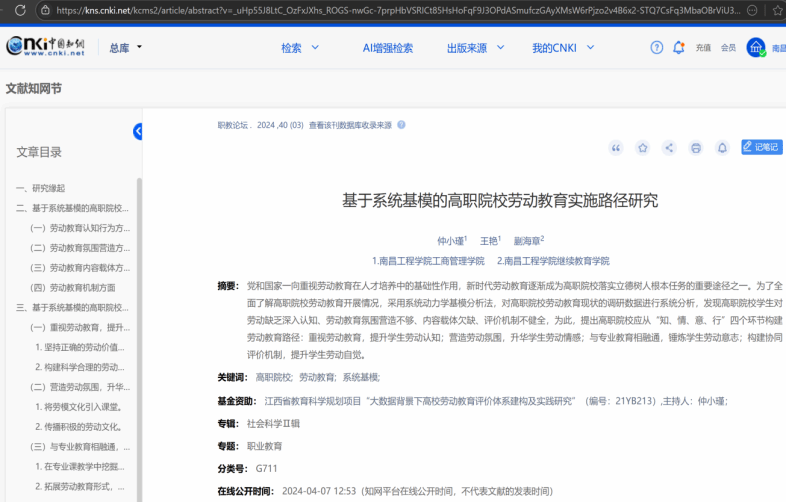This screenshot has width=786, height=502.
Task: Click the share icon above title
Action: 669,148
